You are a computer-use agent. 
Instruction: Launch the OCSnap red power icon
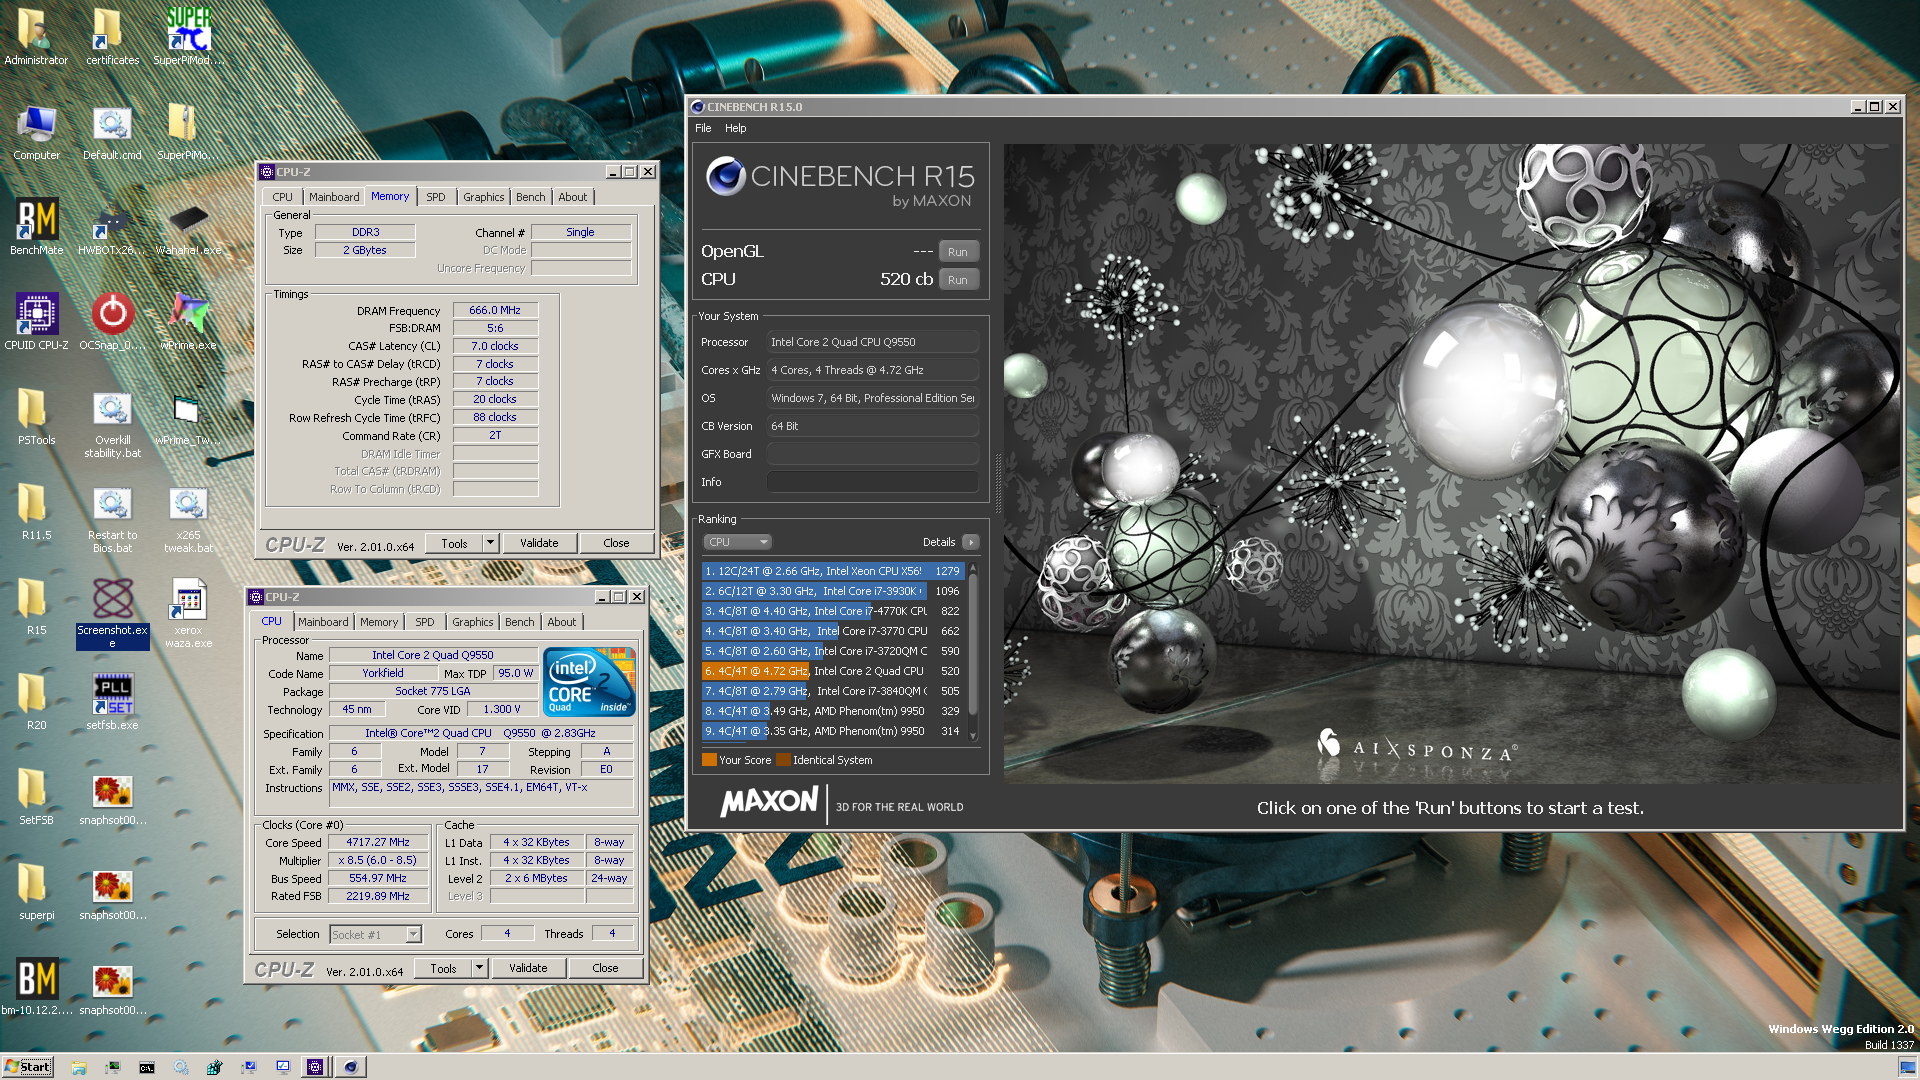(x=112, y=321)
